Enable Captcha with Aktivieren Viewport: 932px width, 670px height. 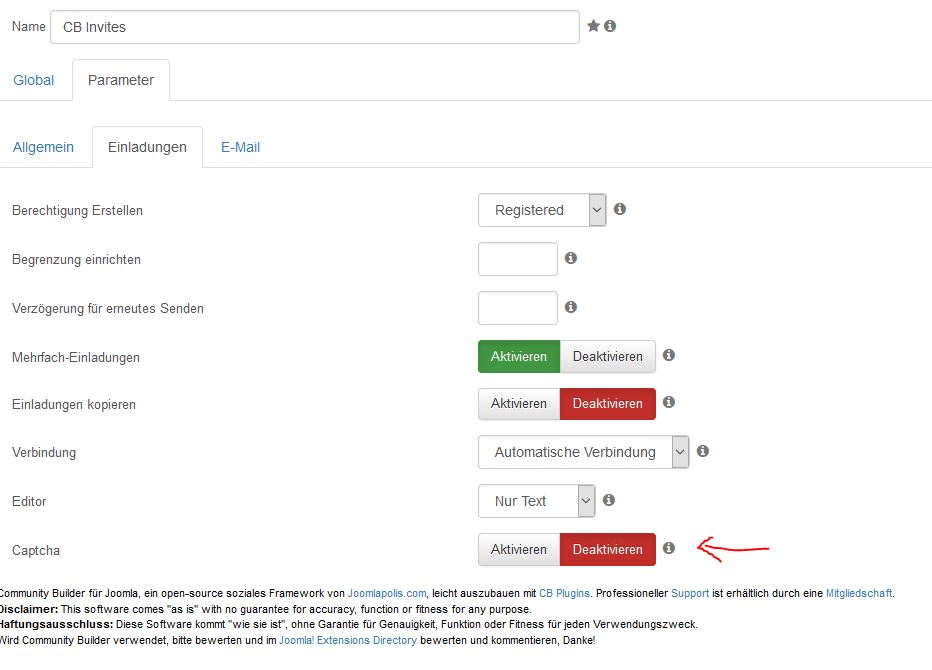pyautogui.click(x=519, y=549)
